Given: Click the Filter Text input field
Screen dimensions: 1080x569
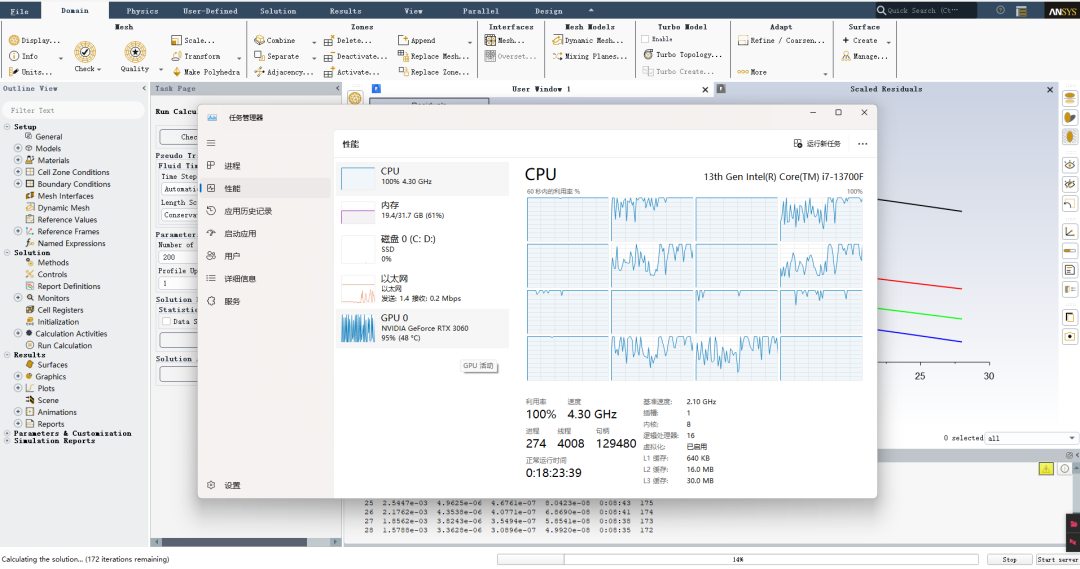Looking at the screenshot, I should coord(73,110).
